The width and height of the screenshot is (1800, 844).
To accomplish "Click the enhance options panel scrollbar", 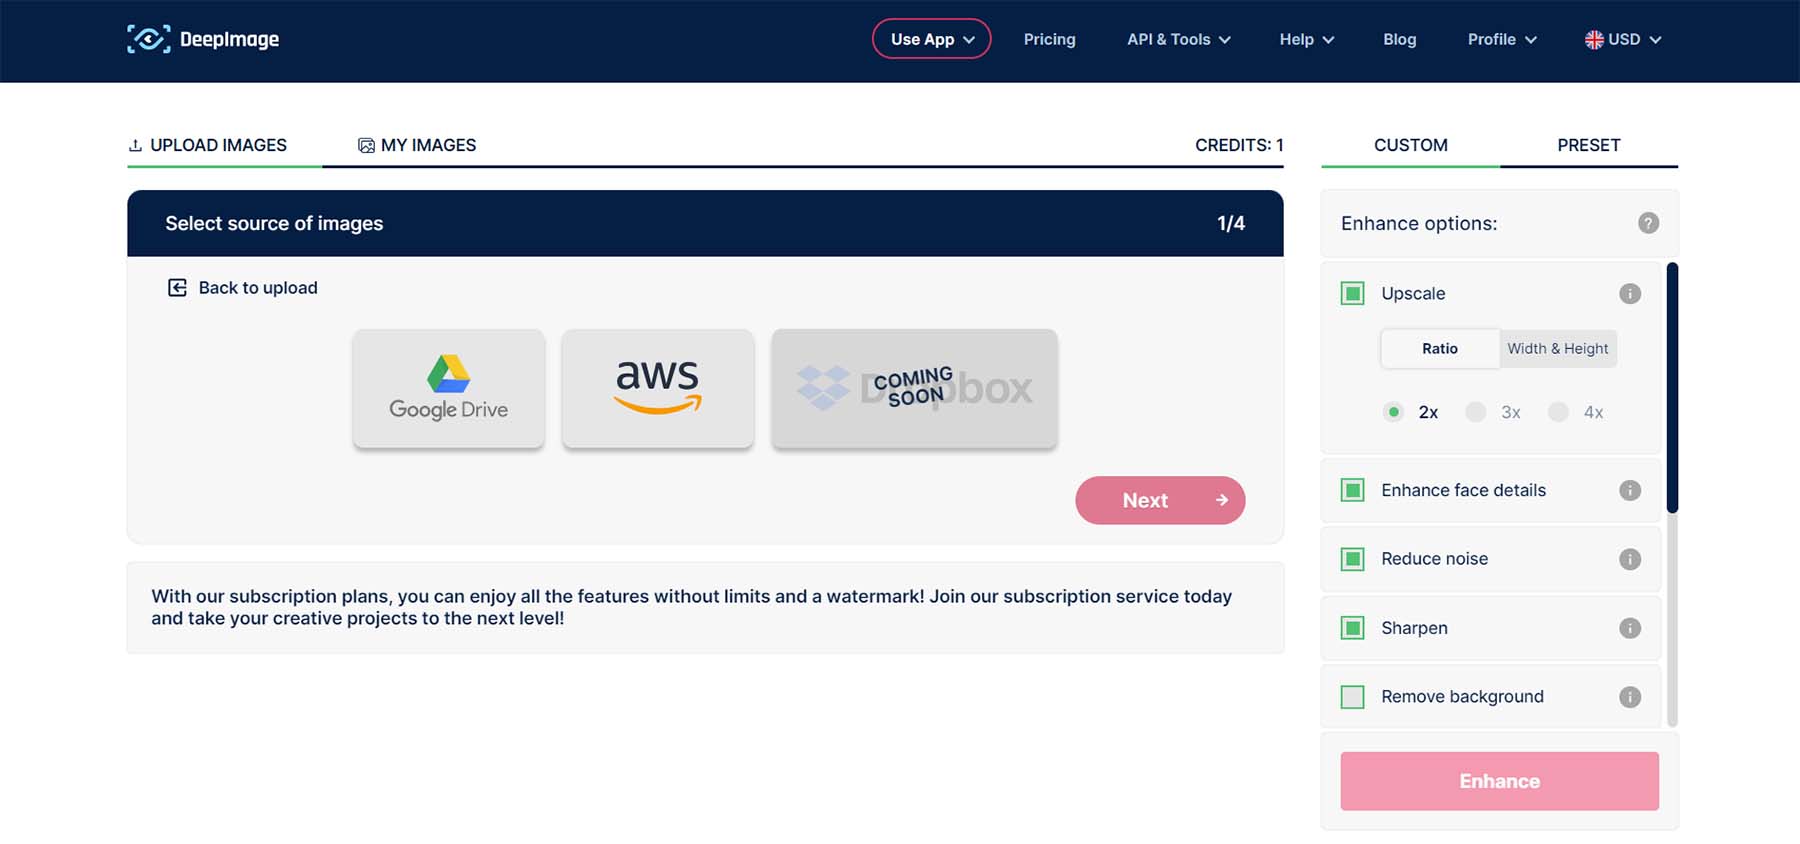I will [1672, 390].
